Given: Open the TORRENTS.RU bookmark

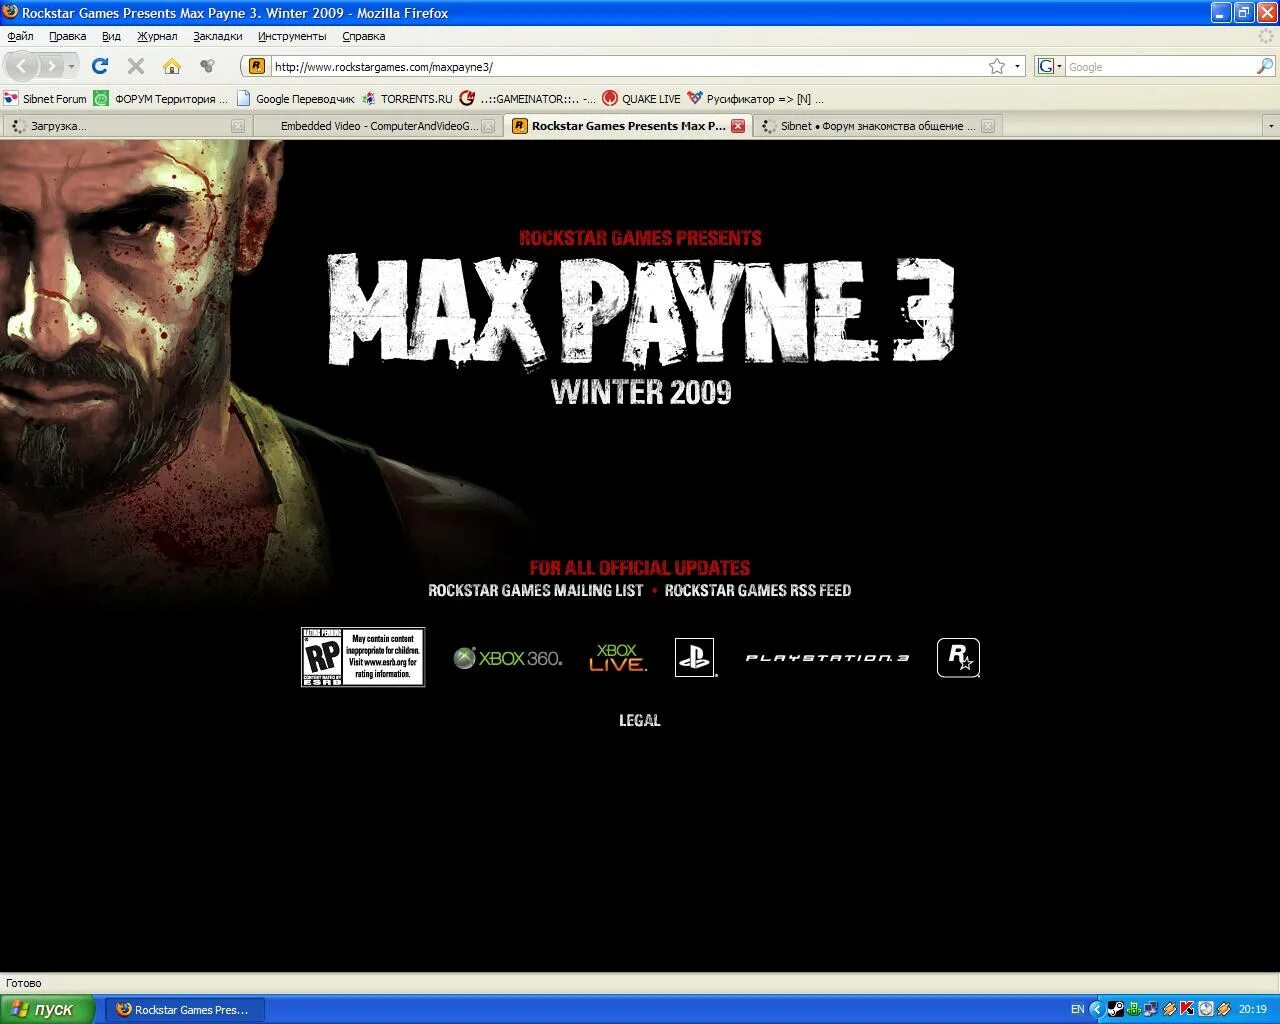Looking at the screenshot, I should (x=407, y=98).
